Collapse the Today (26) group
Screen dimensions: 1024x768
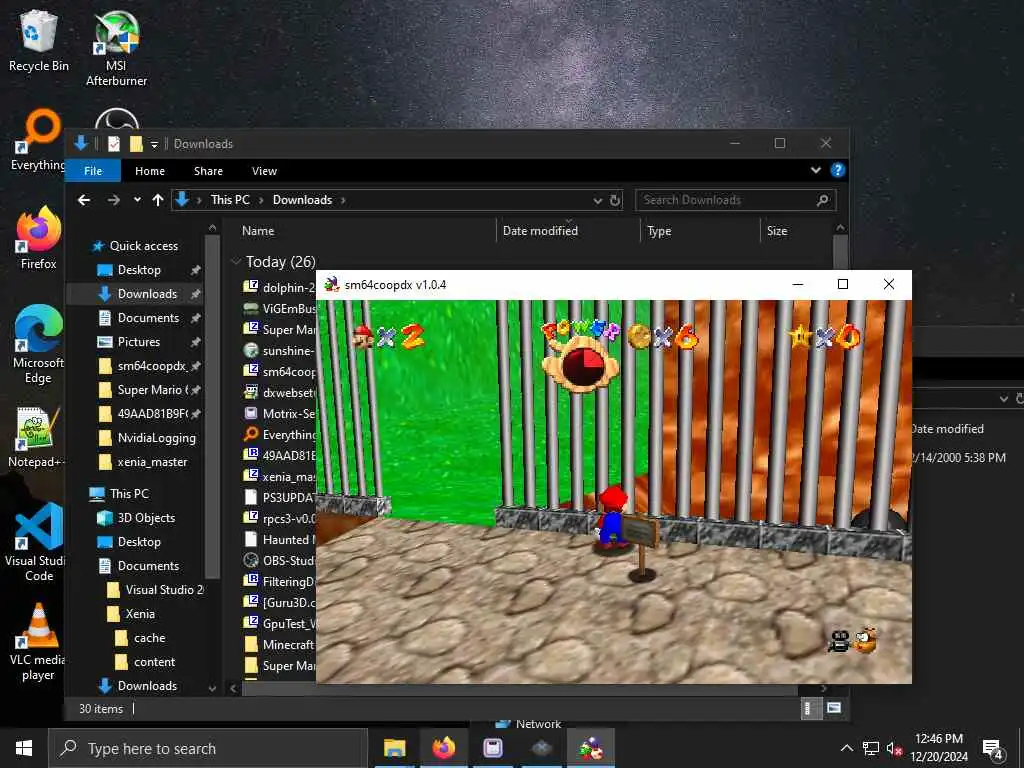[236, 262]
